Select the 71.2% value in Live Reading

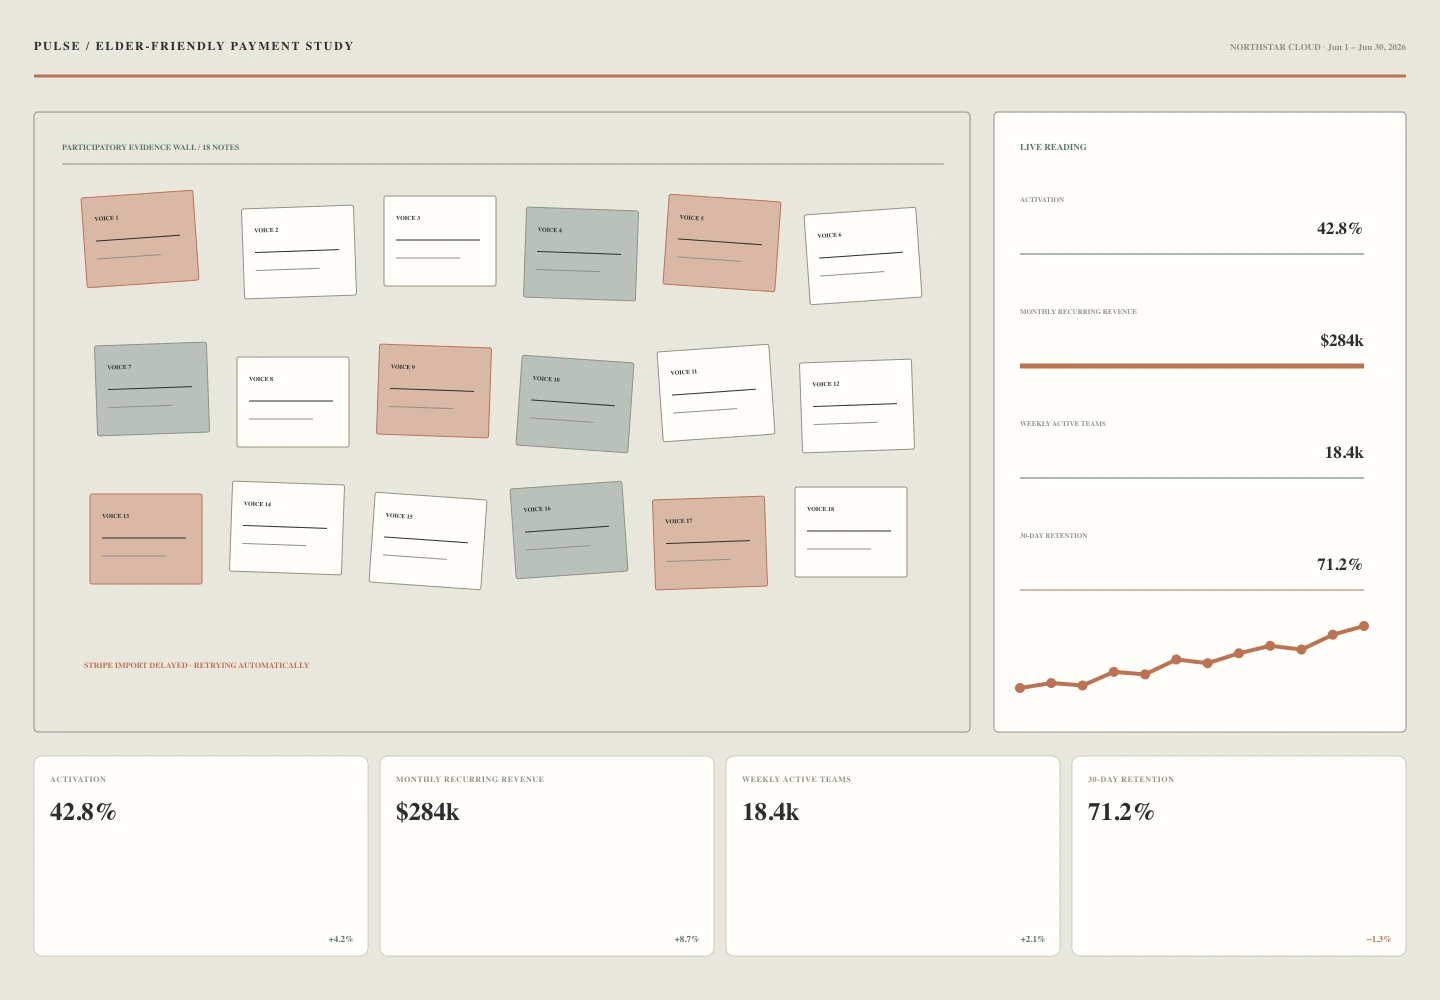click(1340, 565)
